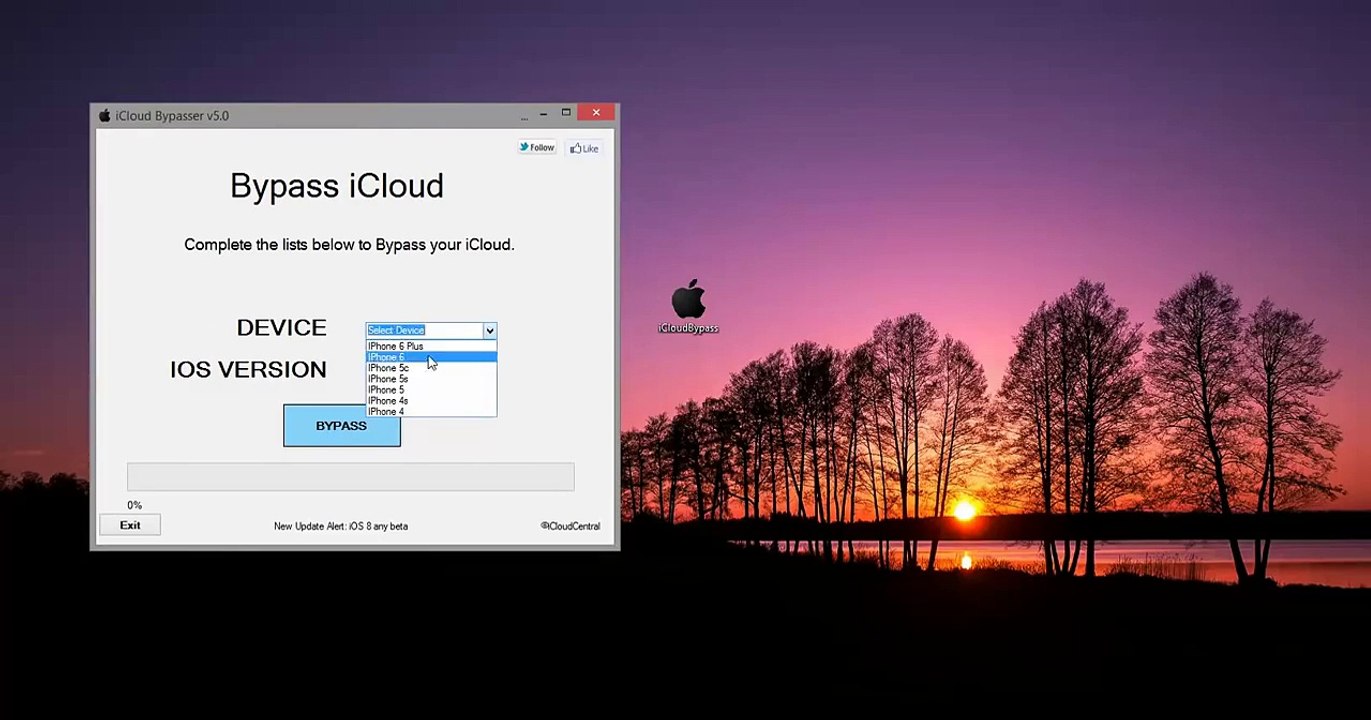Choose iPhone 6 from the device list
The image size is (1371, 720).
click(x=431, y=357)
